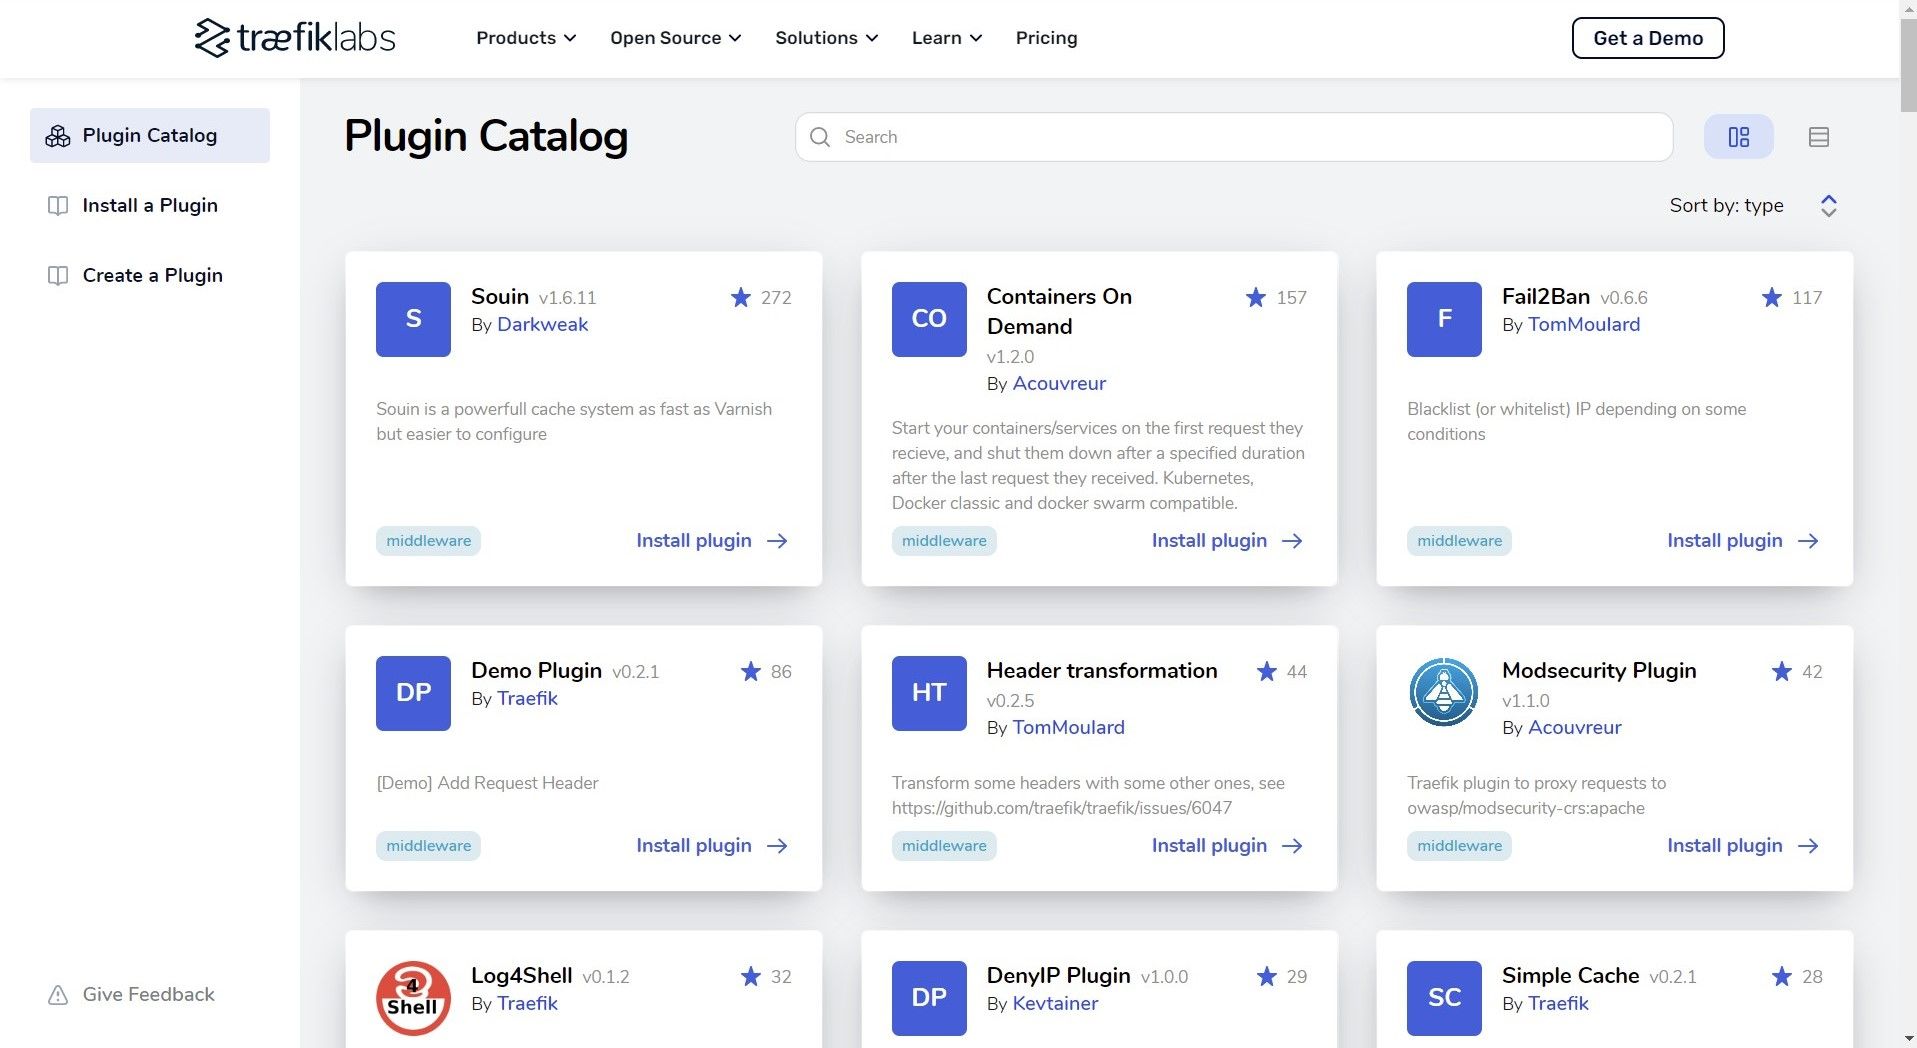
Task: Click the Give Feedback warning icon
Action: (58, 995)
